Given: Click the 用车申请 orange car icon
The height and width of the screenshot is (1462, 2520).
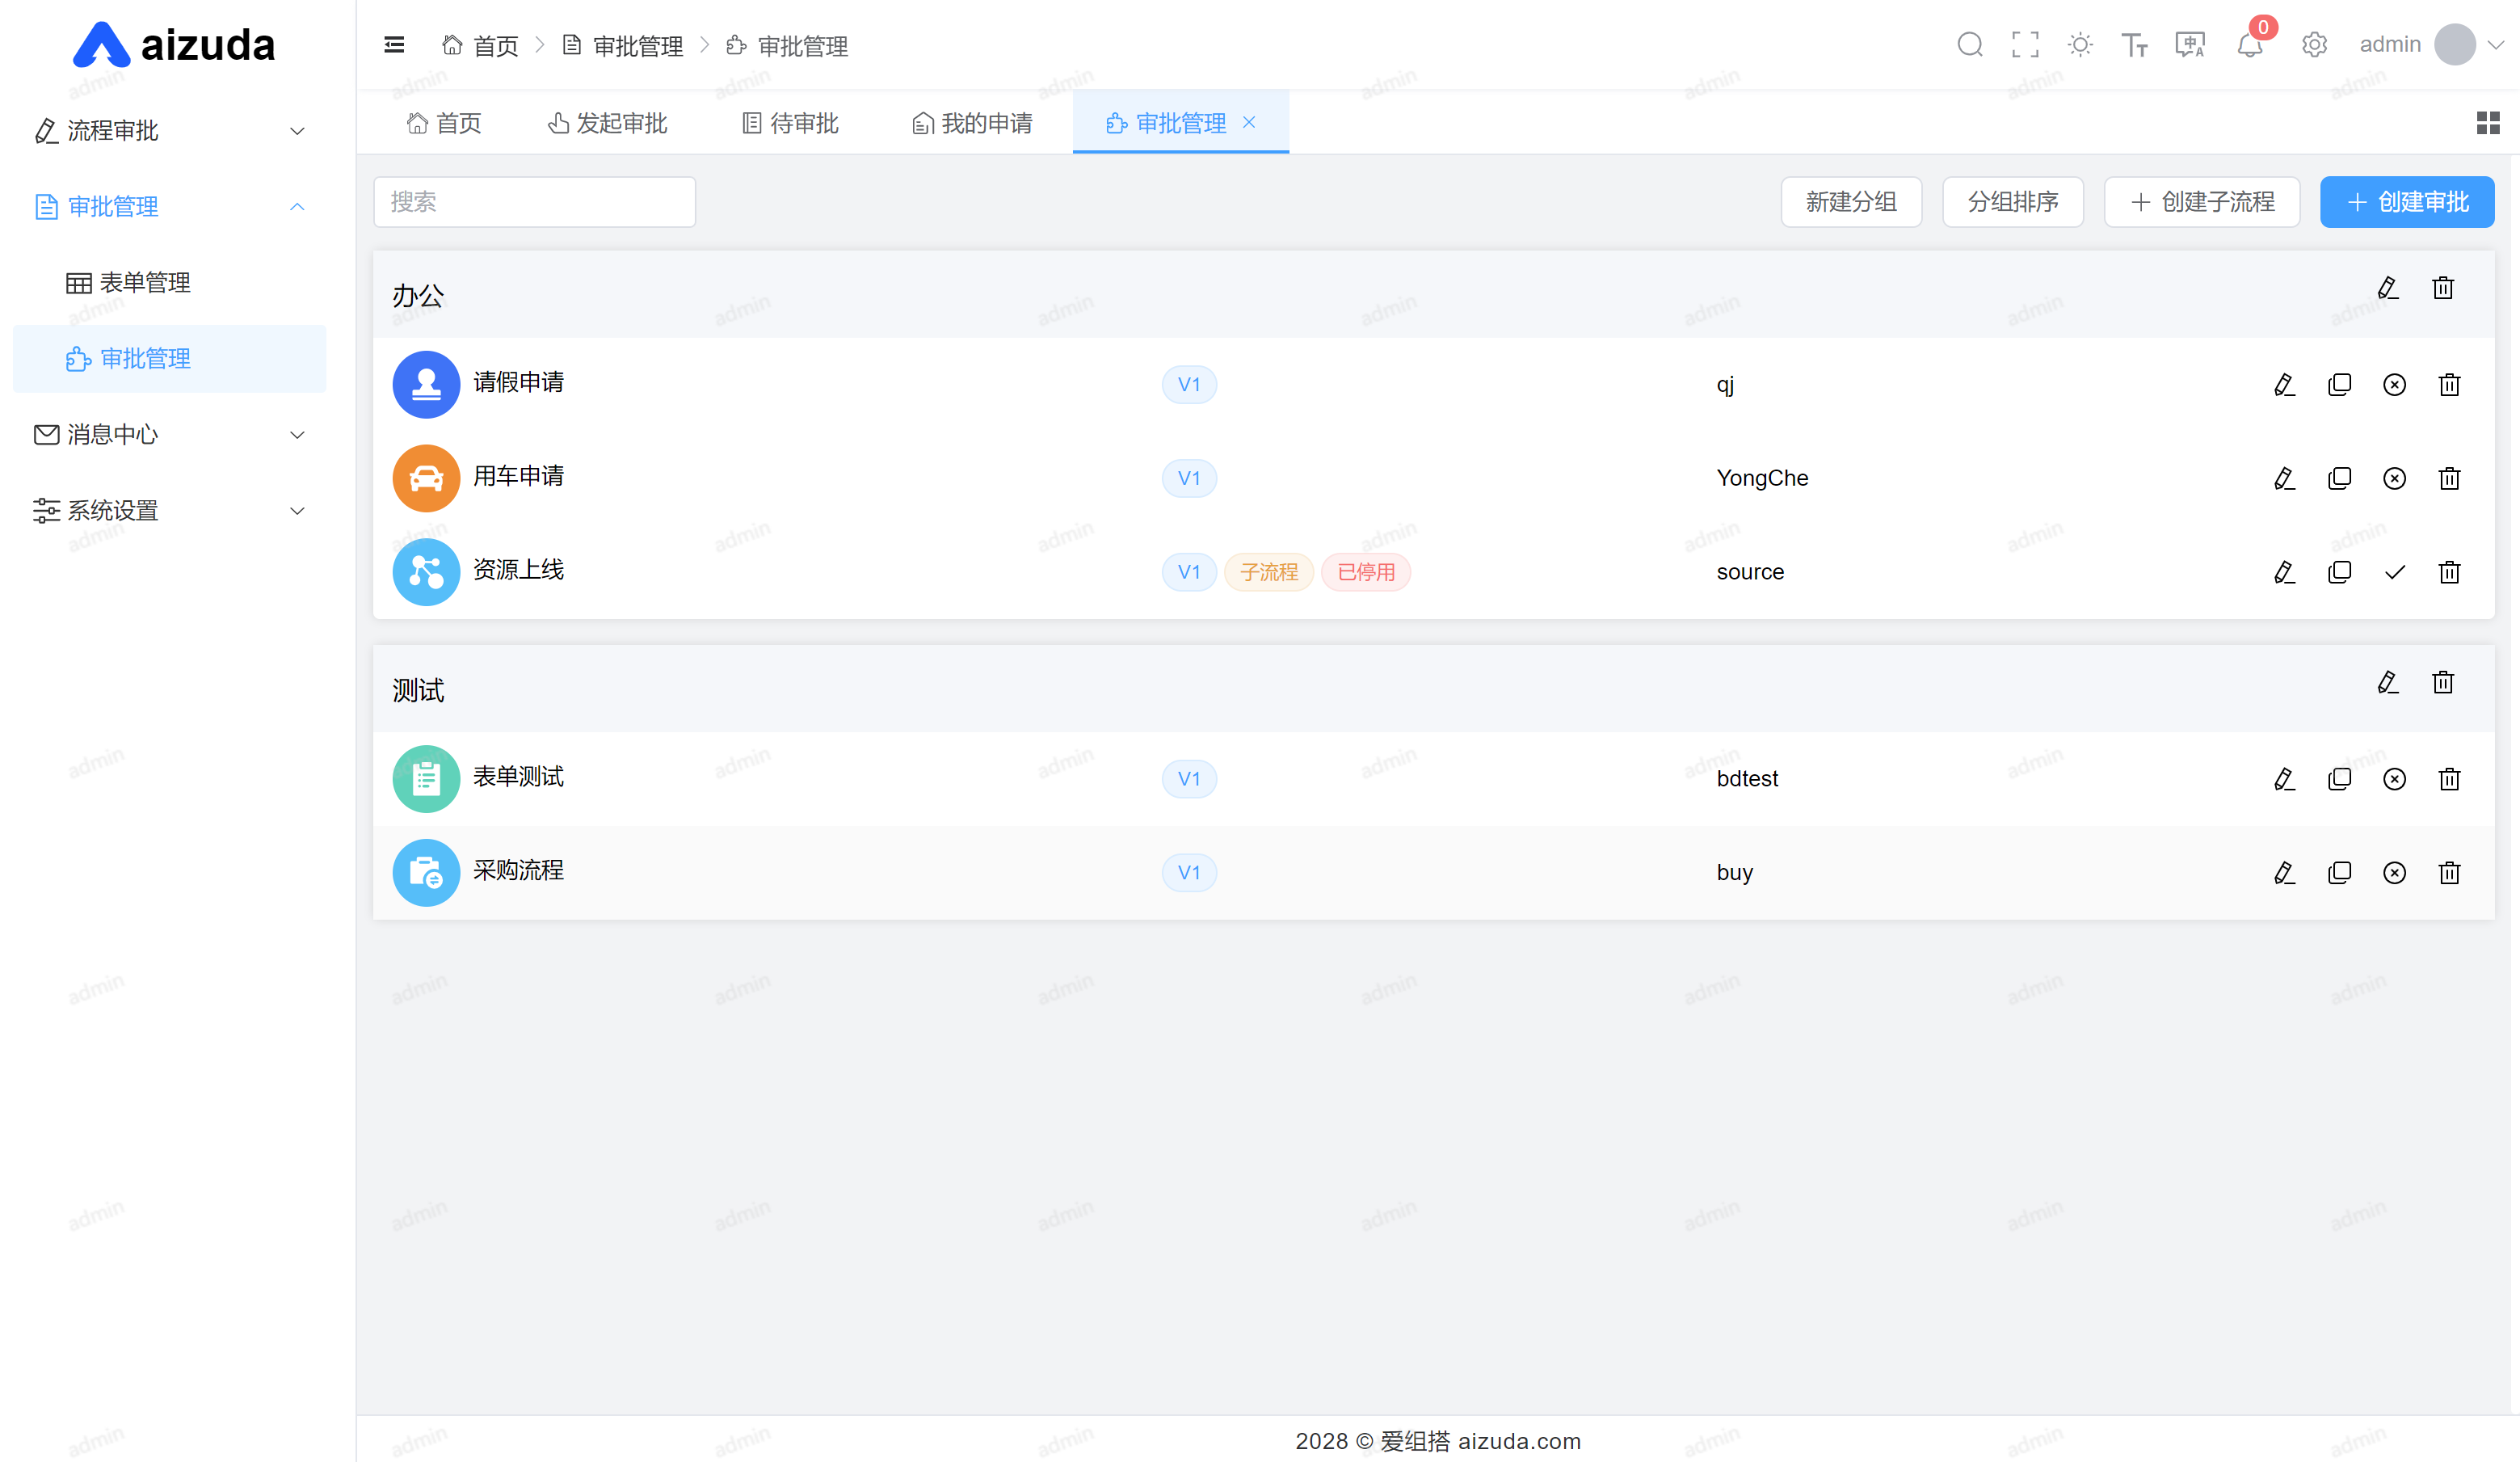Looking at the screenshot, I should pyautogui.click(x=426, y=479).
